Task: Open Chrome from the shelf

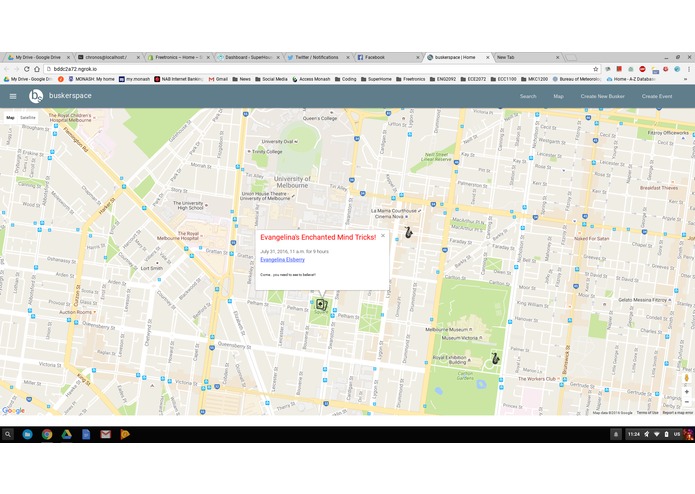Action: 47,435
